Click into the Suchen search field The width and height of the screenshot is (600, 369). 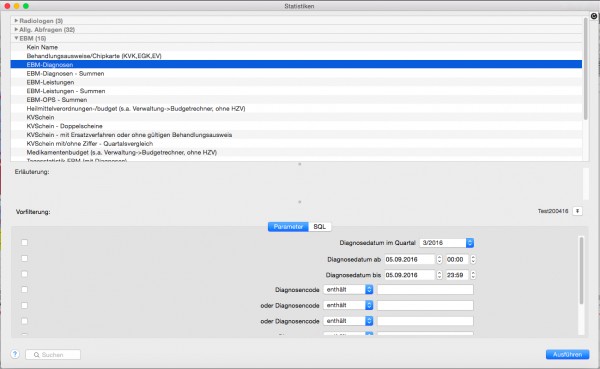coord(53,355)
